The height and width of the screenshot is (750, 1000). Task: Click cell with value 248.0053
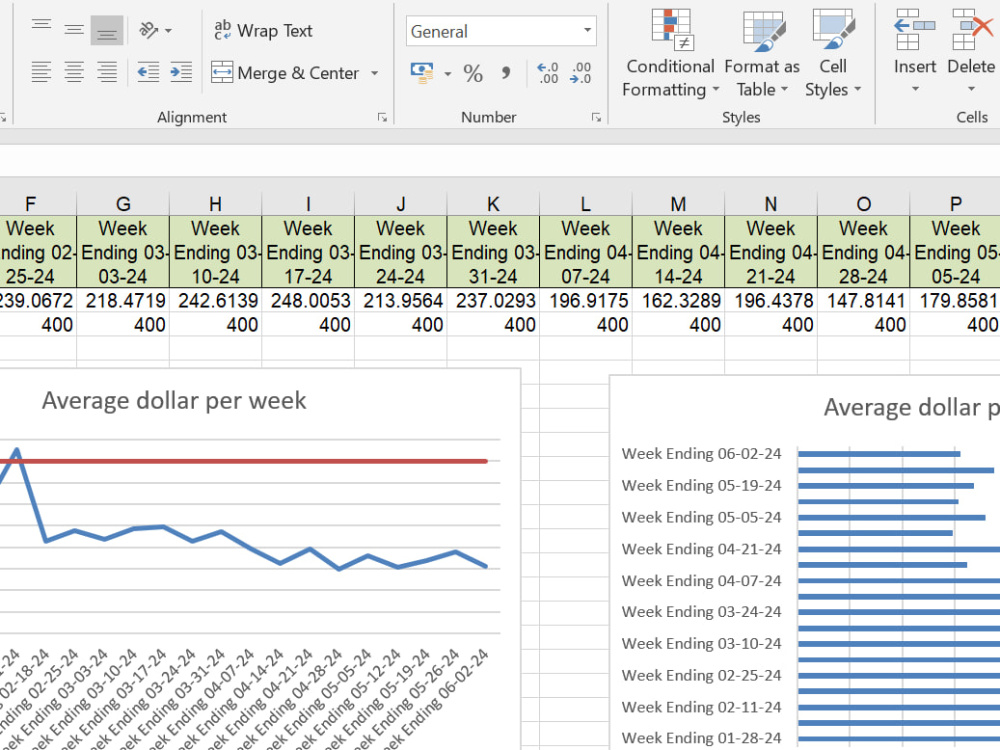308,300
